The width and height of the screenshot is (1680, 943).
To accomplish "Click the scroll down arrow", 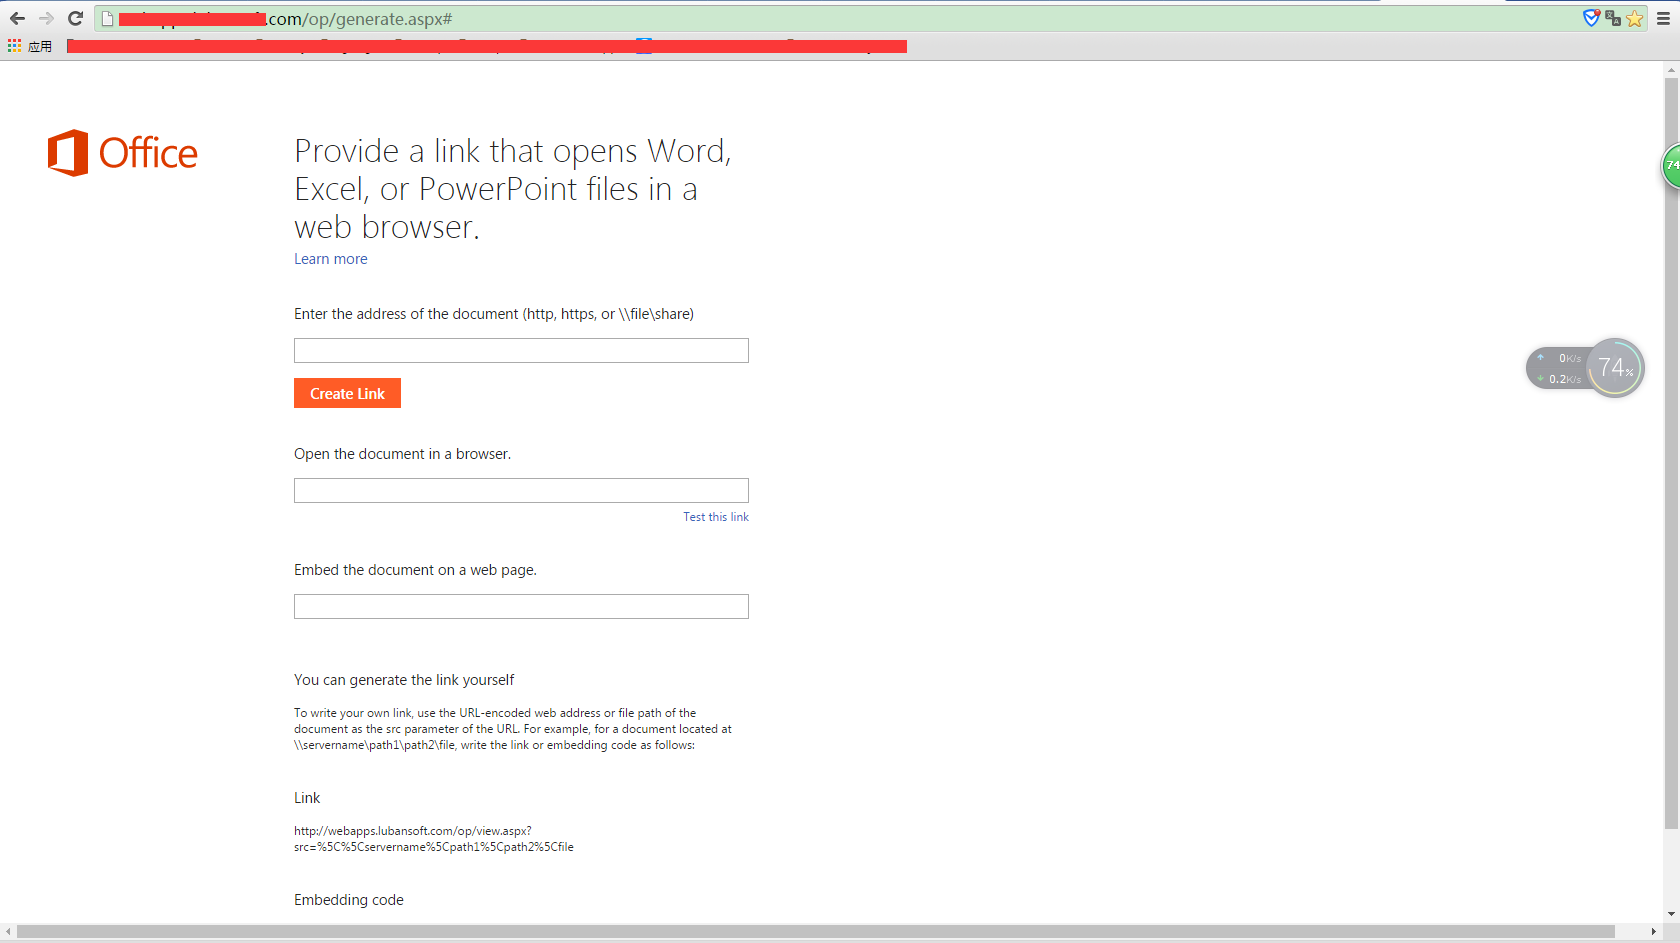I will pos(1671,914).
